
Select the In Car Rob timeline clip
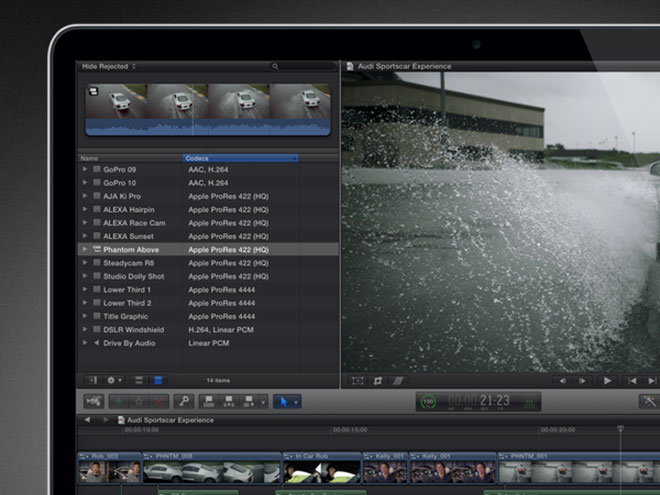[322, 468]
